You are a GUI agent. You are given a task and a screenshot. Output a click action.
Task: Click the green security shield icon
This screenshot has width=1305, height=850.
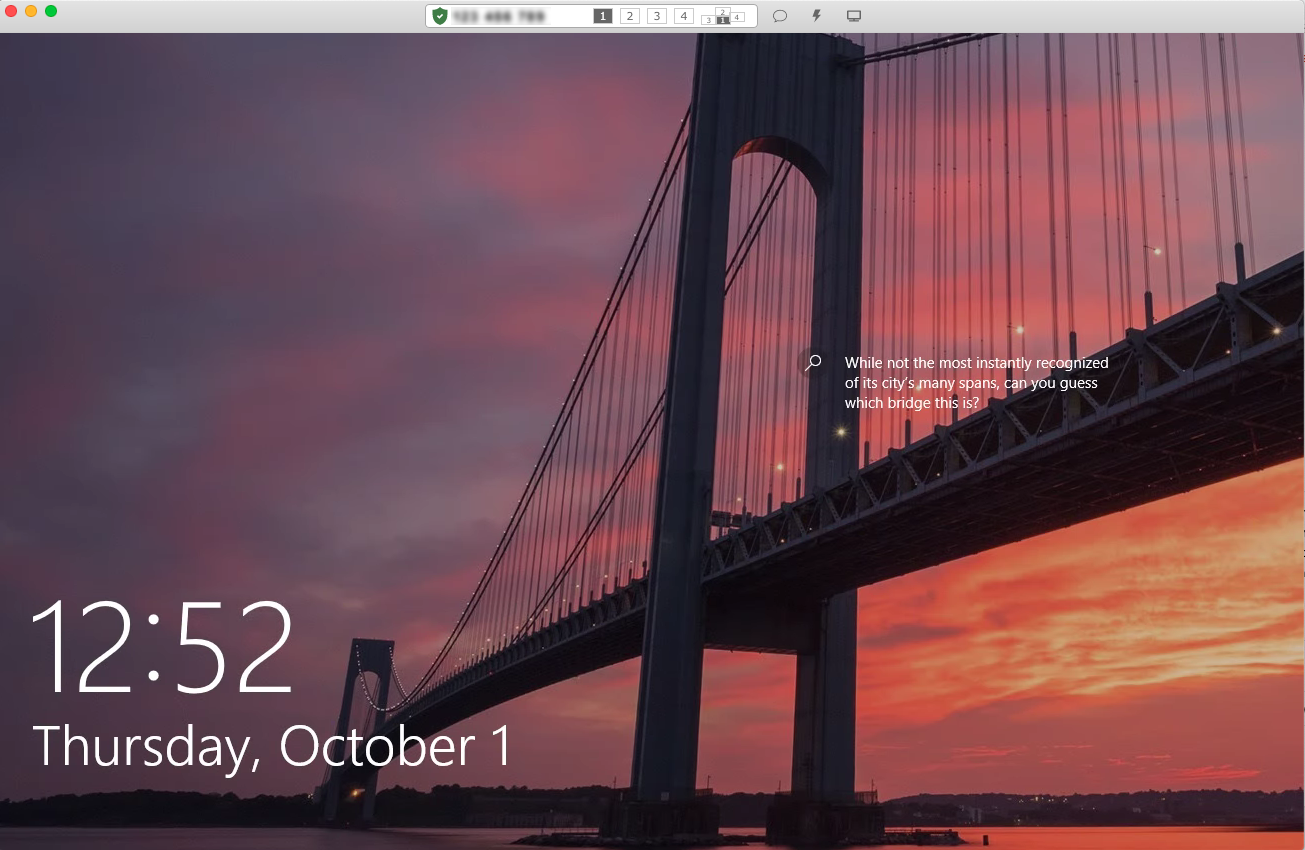coord(440,15)
